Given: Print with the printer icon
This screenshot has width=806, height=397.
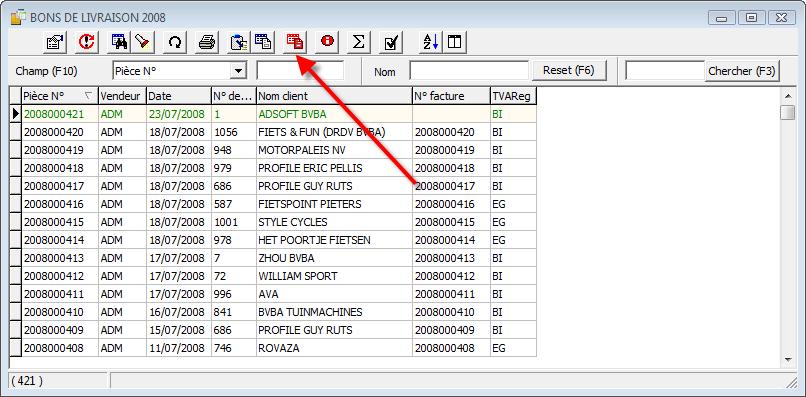Looking at the screenshot, I should pyautogui.click(x=207, y=42).
